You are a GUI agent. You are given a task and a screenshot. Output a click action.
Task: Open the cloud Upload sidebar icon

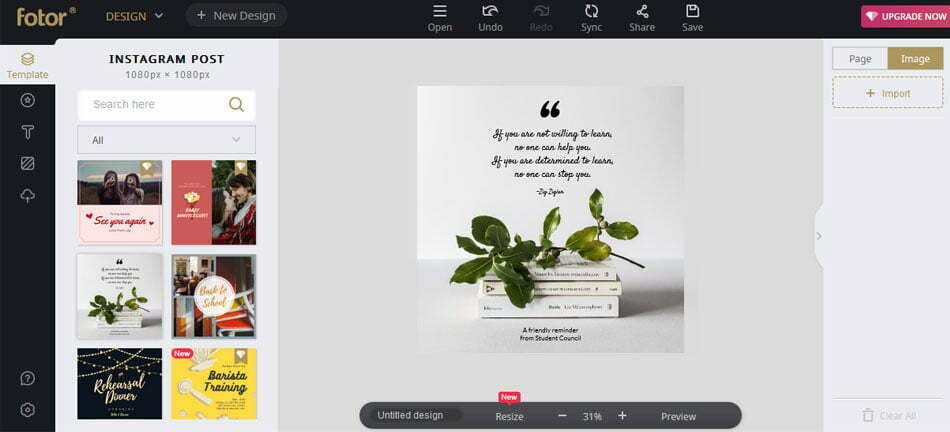point(27,195)
